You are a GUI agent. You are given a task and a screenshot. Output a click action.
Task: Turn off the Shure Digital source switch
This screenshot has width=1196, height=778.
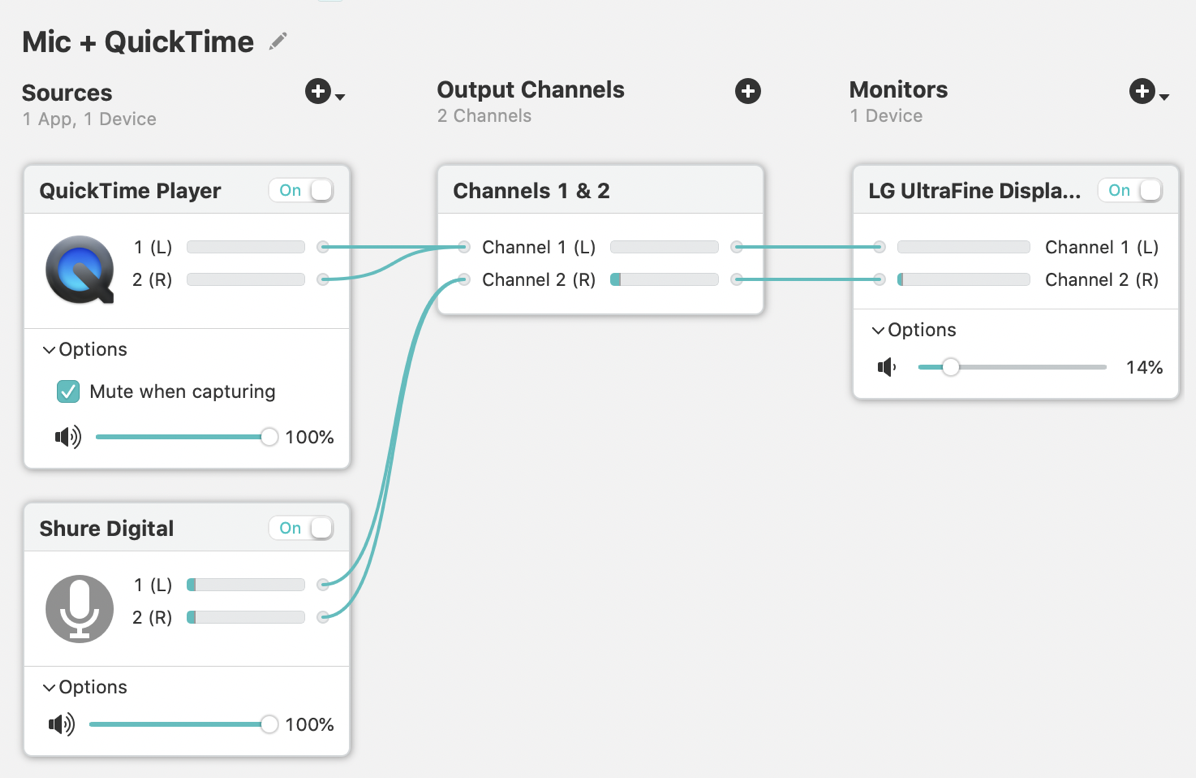pyautogui.click(x=301, y=528)
